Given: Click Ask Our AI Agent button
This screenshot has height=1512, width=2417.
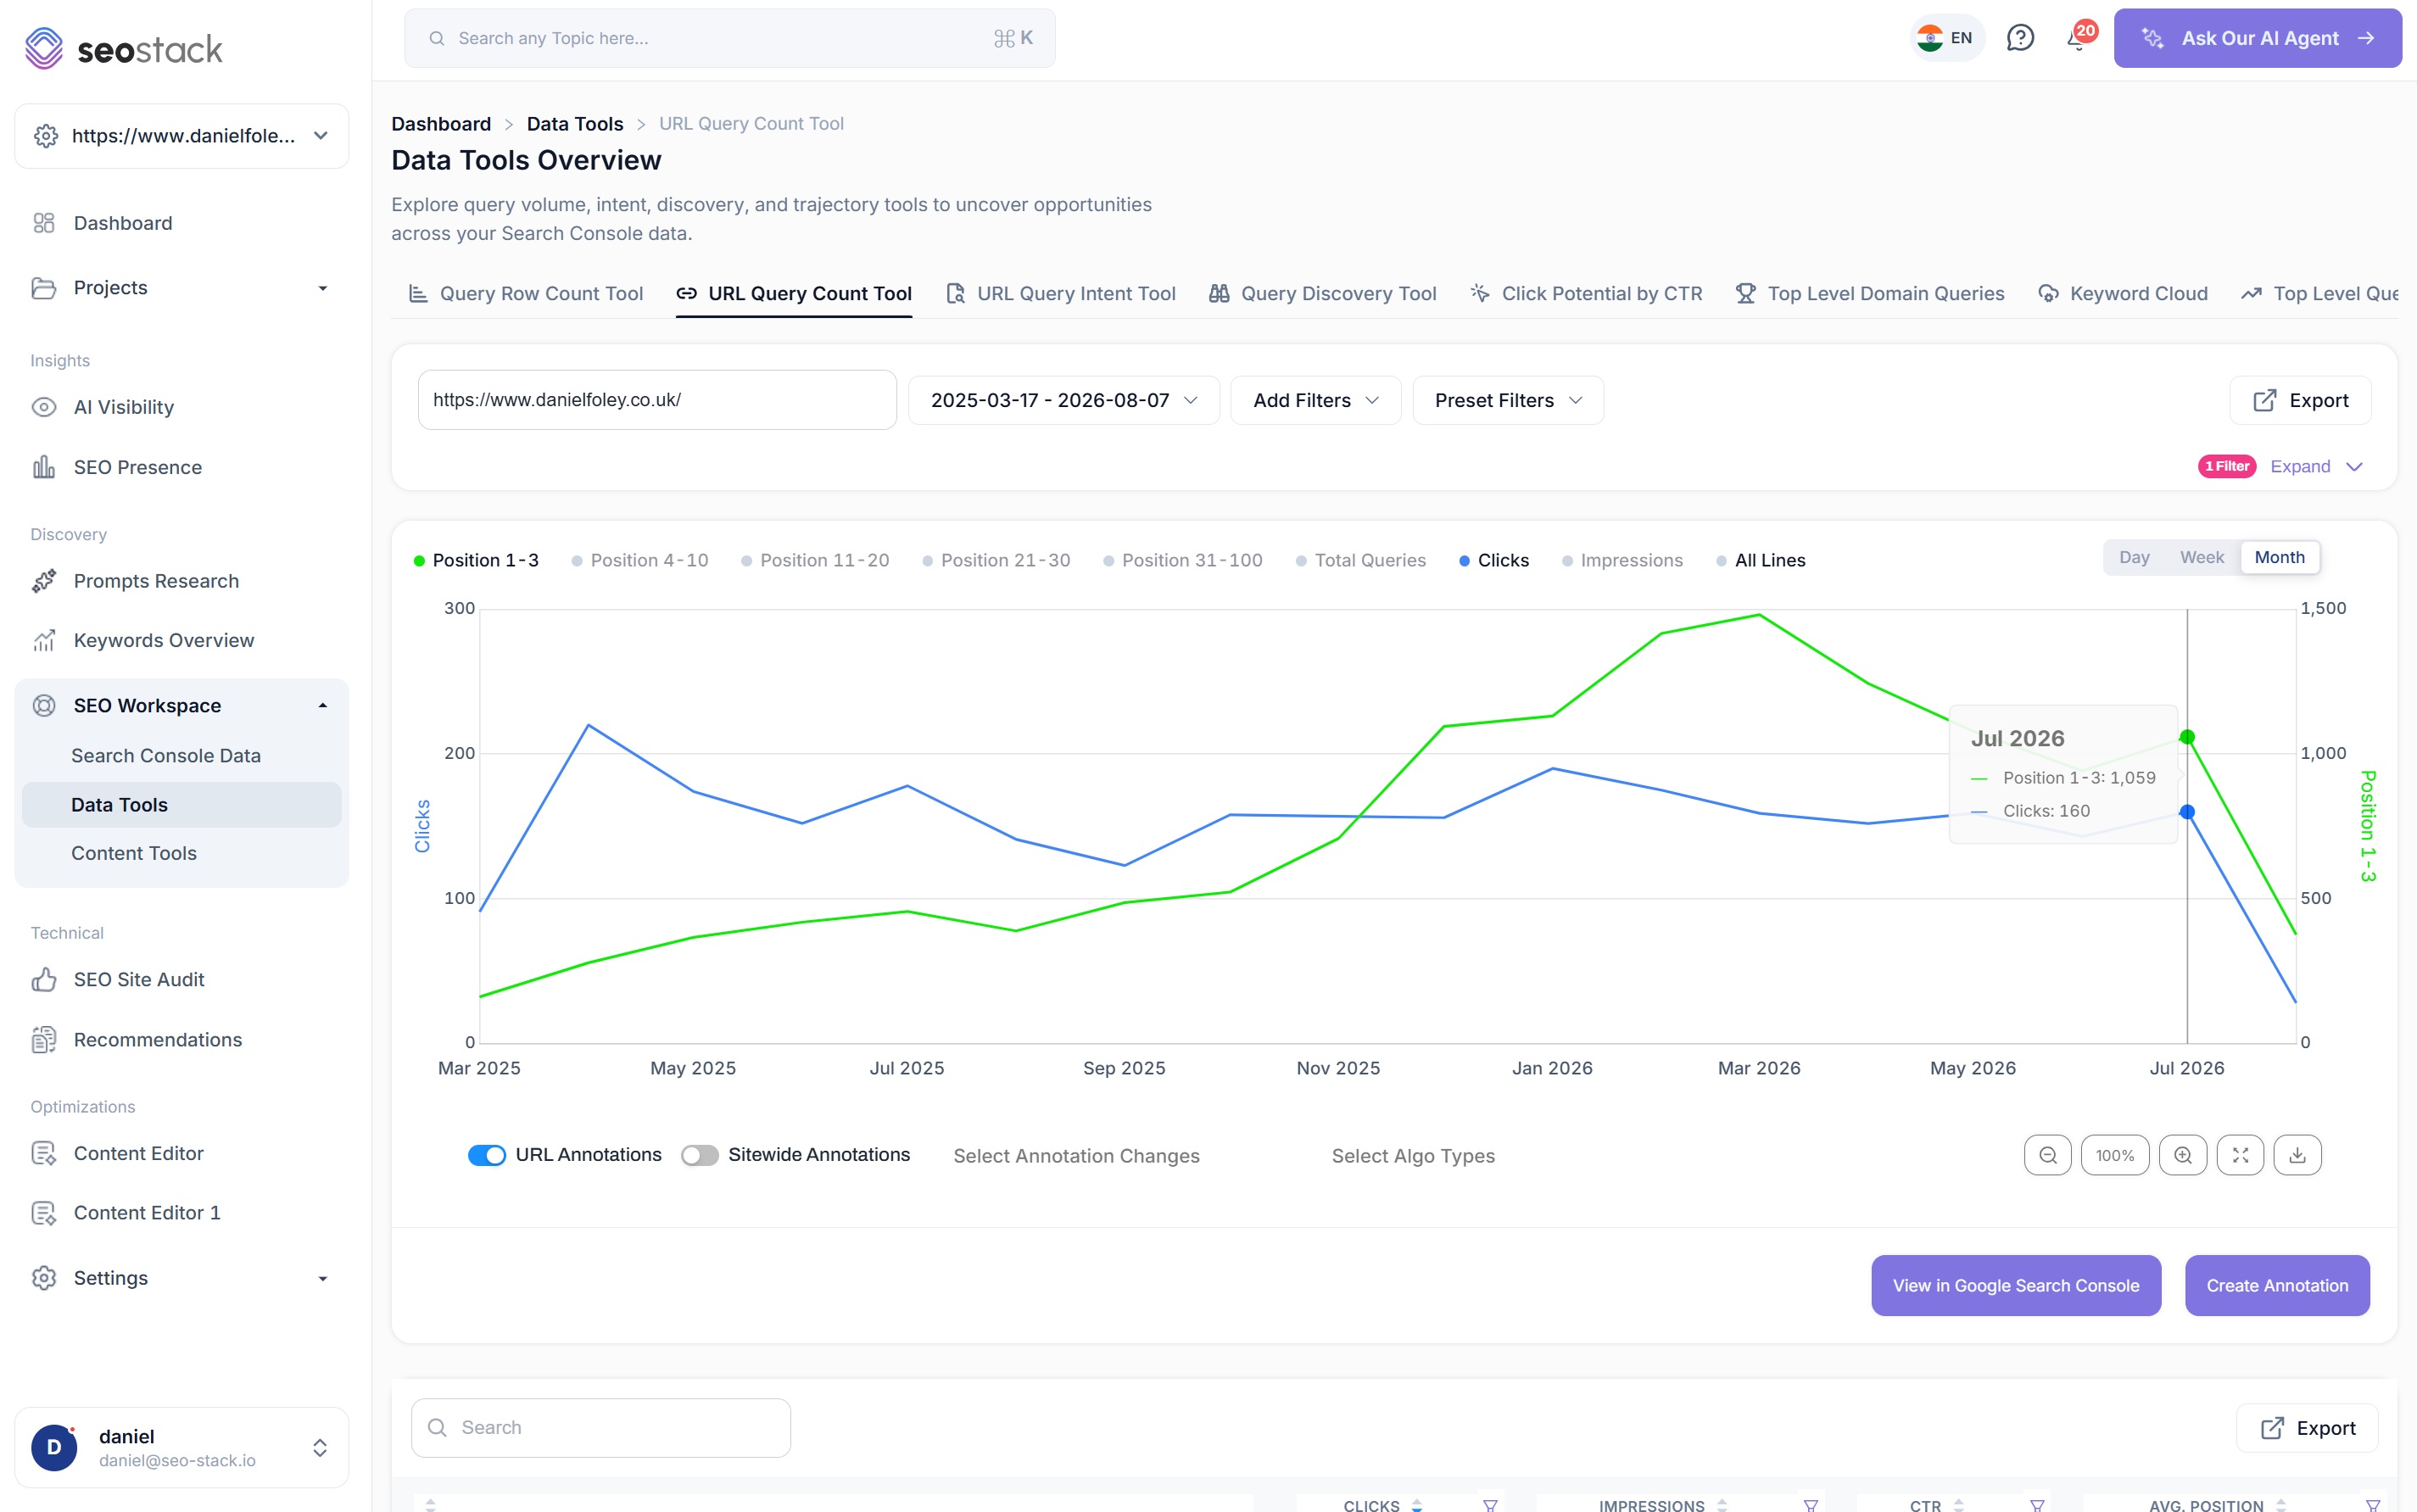Looking at the screenshot, I should 2257,38.
